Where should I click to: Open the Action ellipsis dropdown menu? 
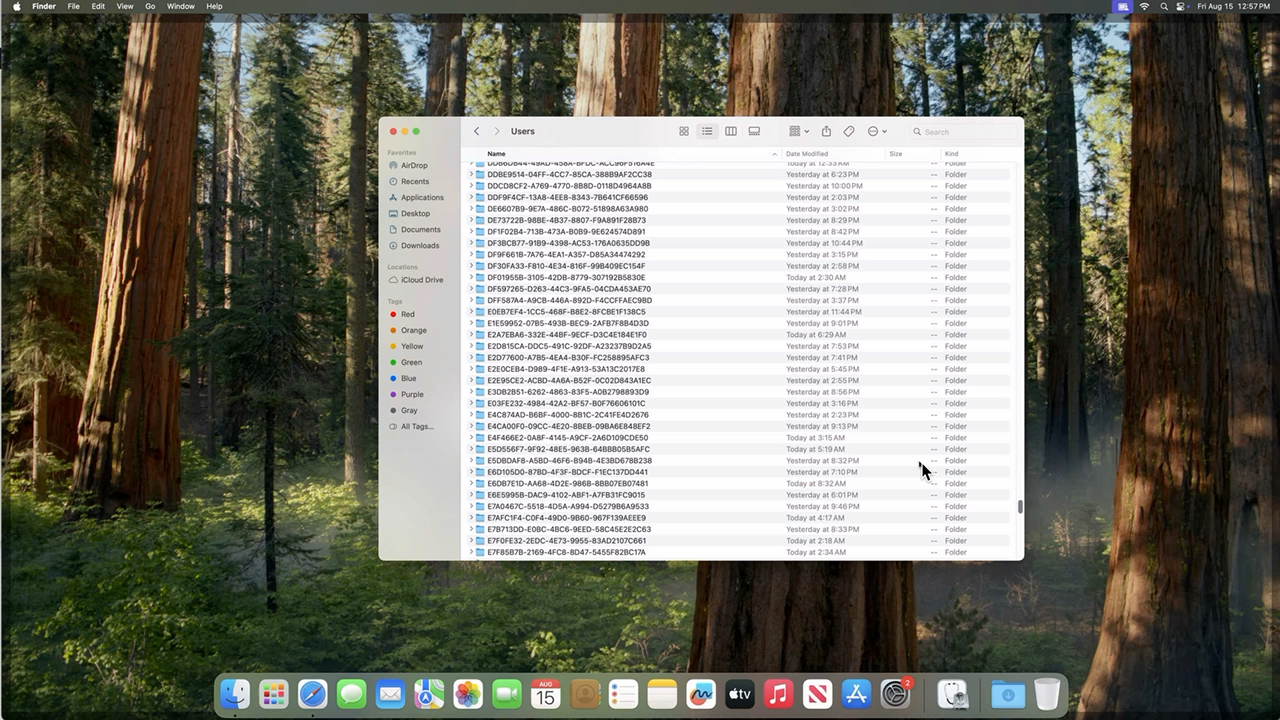pyautogui.click(x=877, y=131)
